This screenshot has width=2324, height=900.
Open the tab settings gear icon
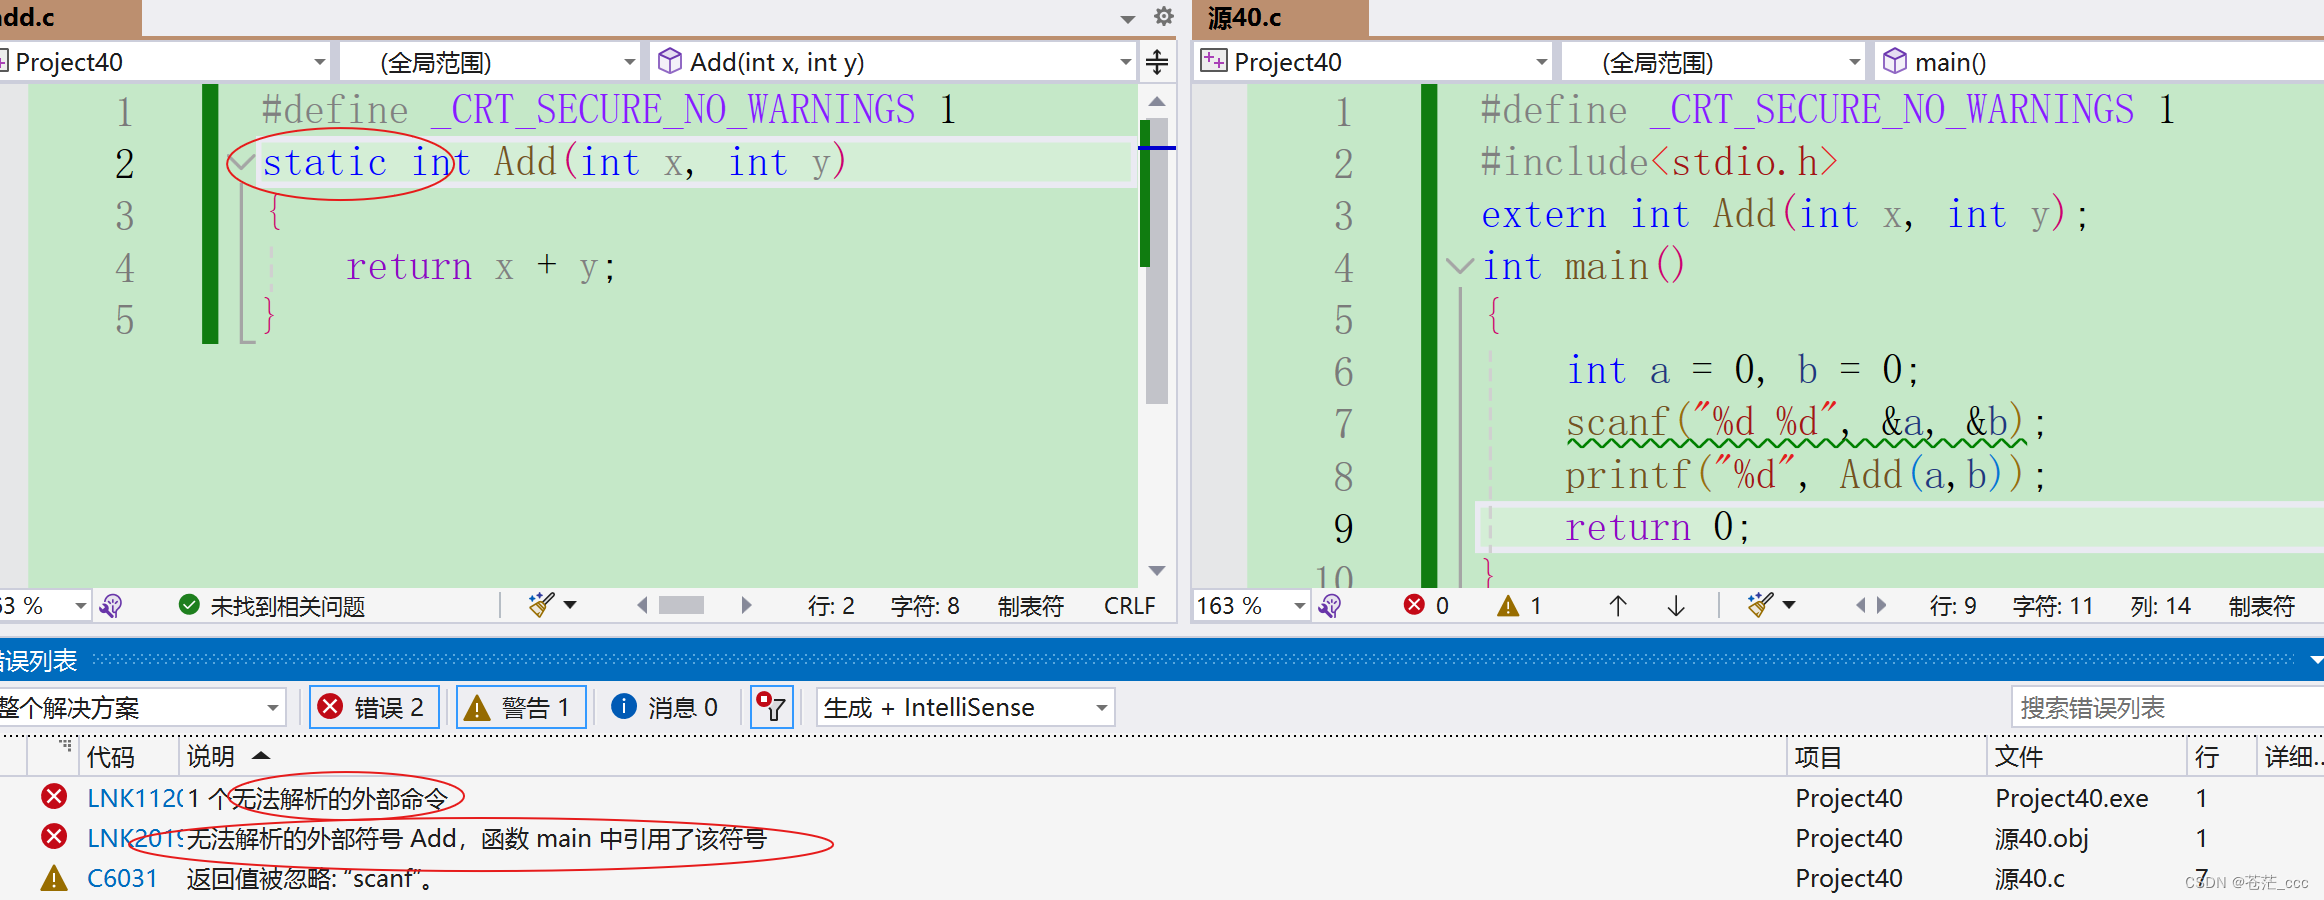1163,16
